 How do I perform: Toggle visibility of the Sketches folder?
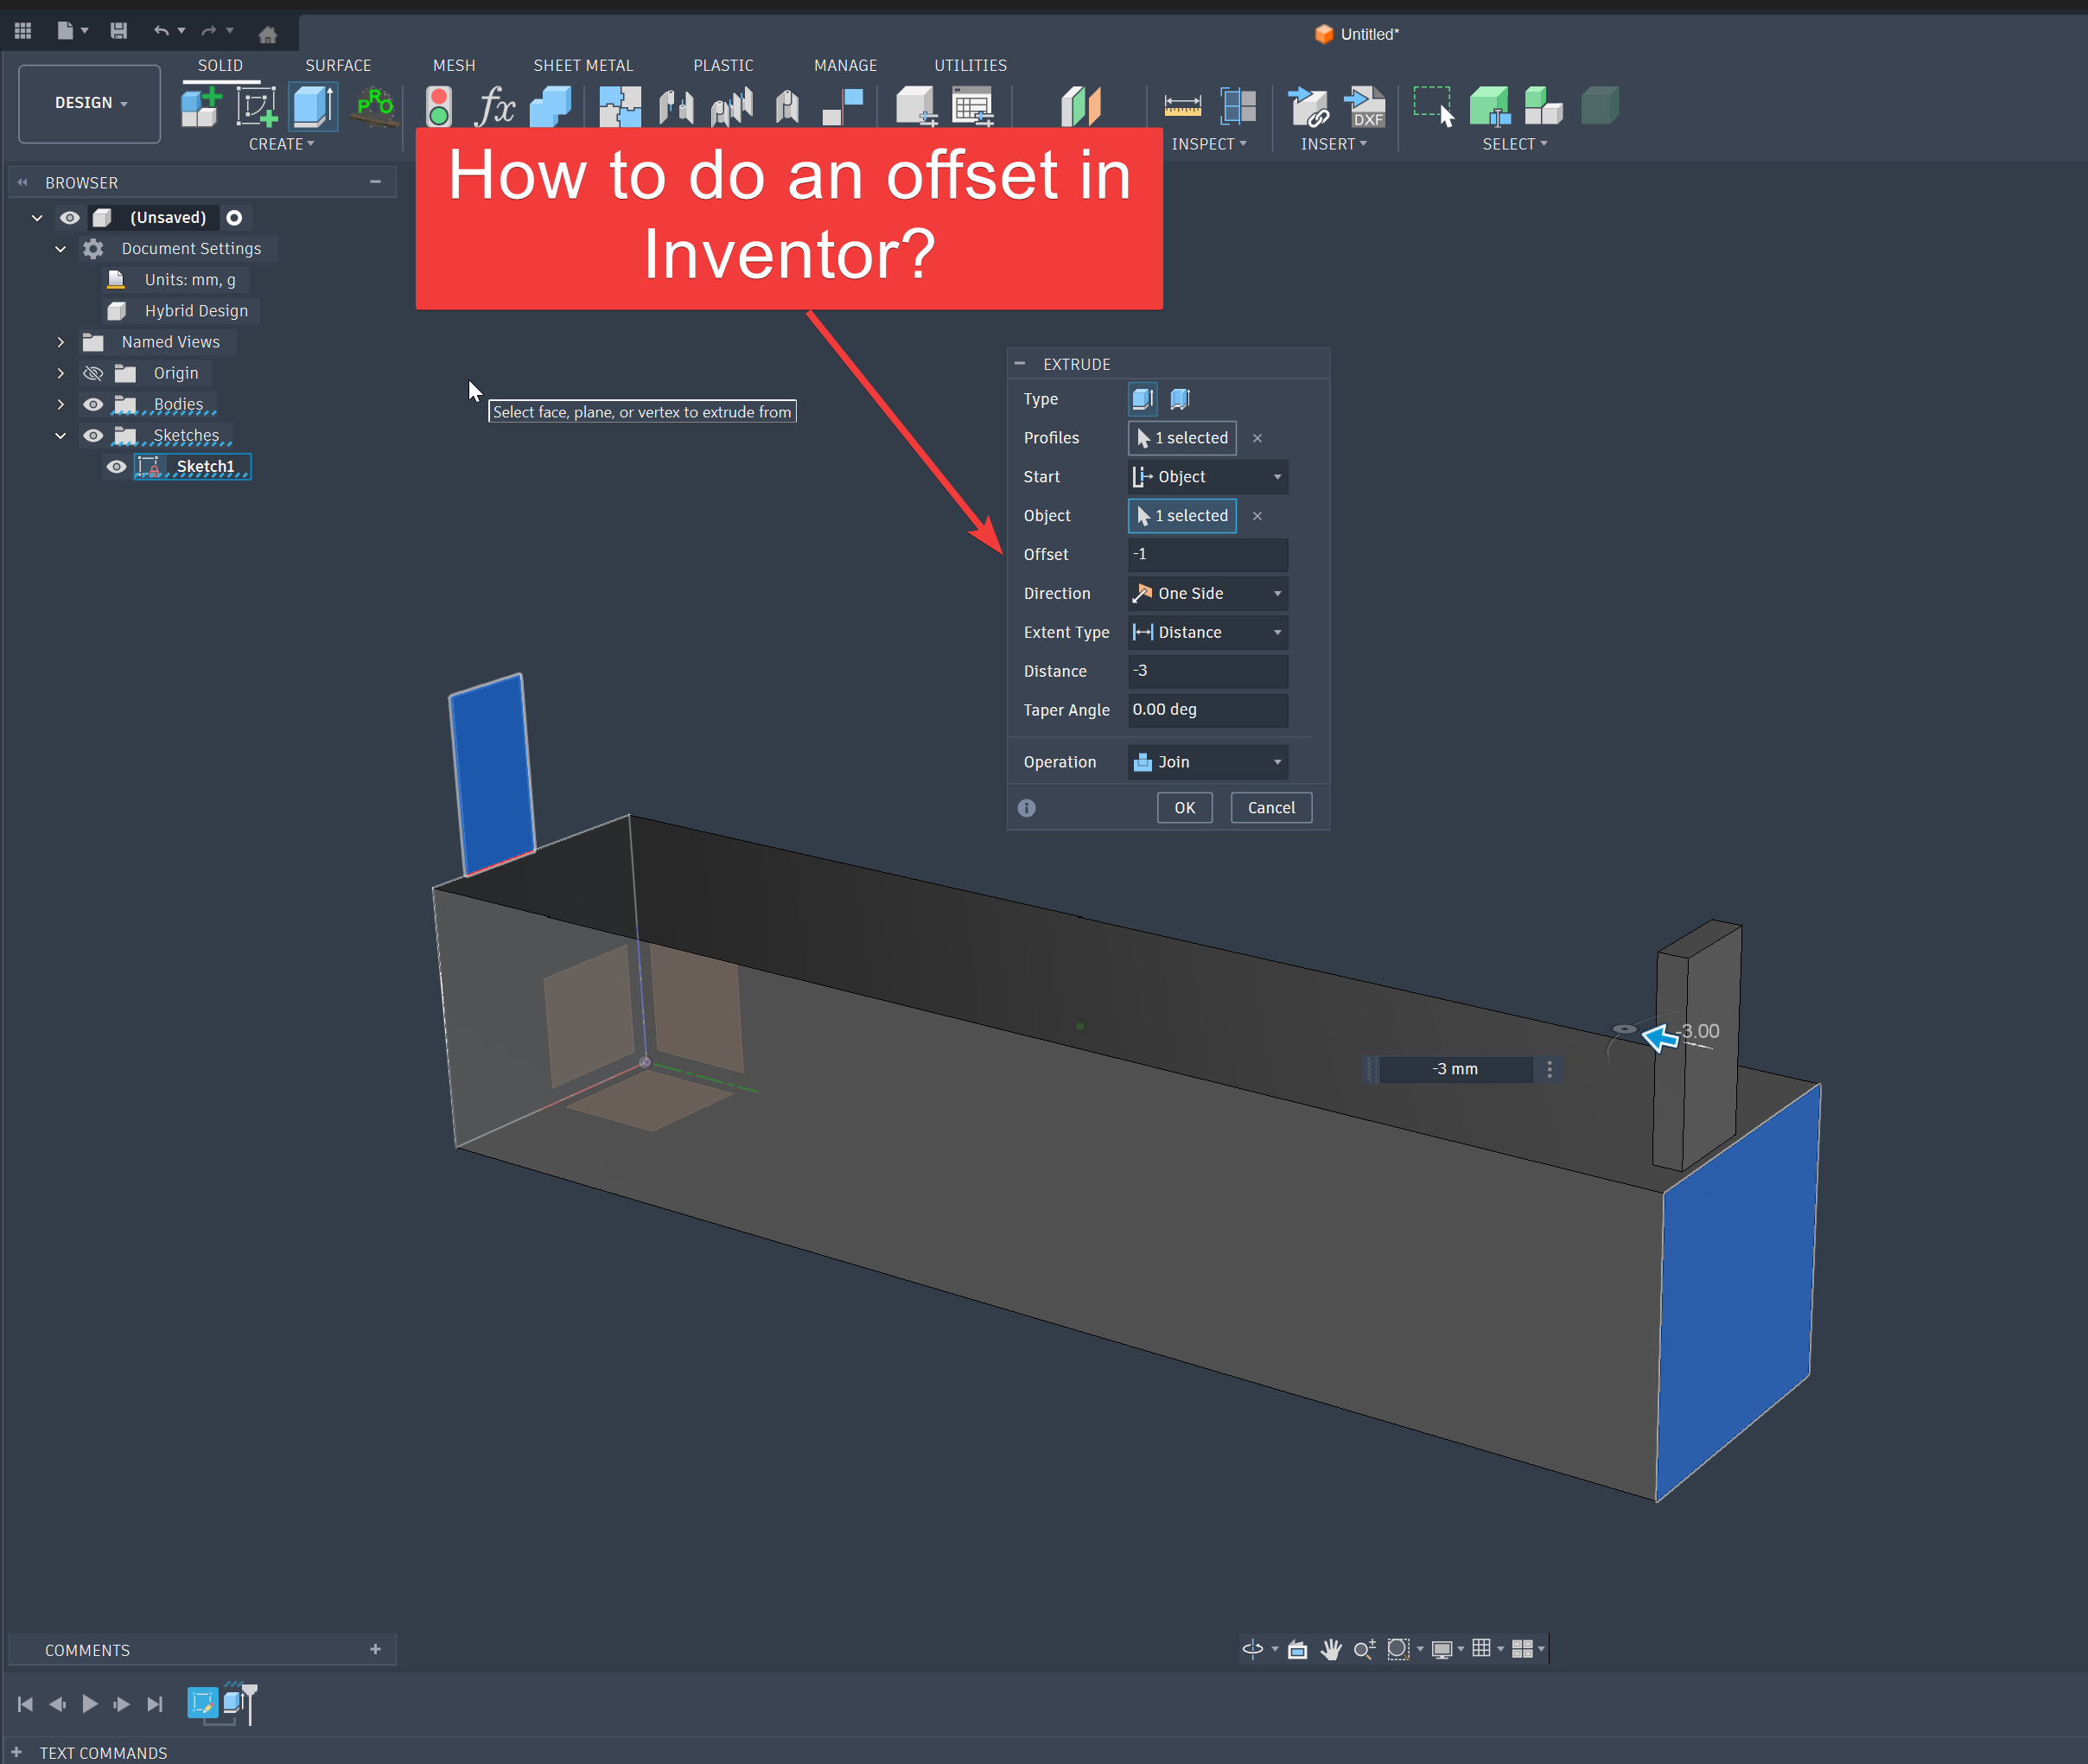[93, 436]
